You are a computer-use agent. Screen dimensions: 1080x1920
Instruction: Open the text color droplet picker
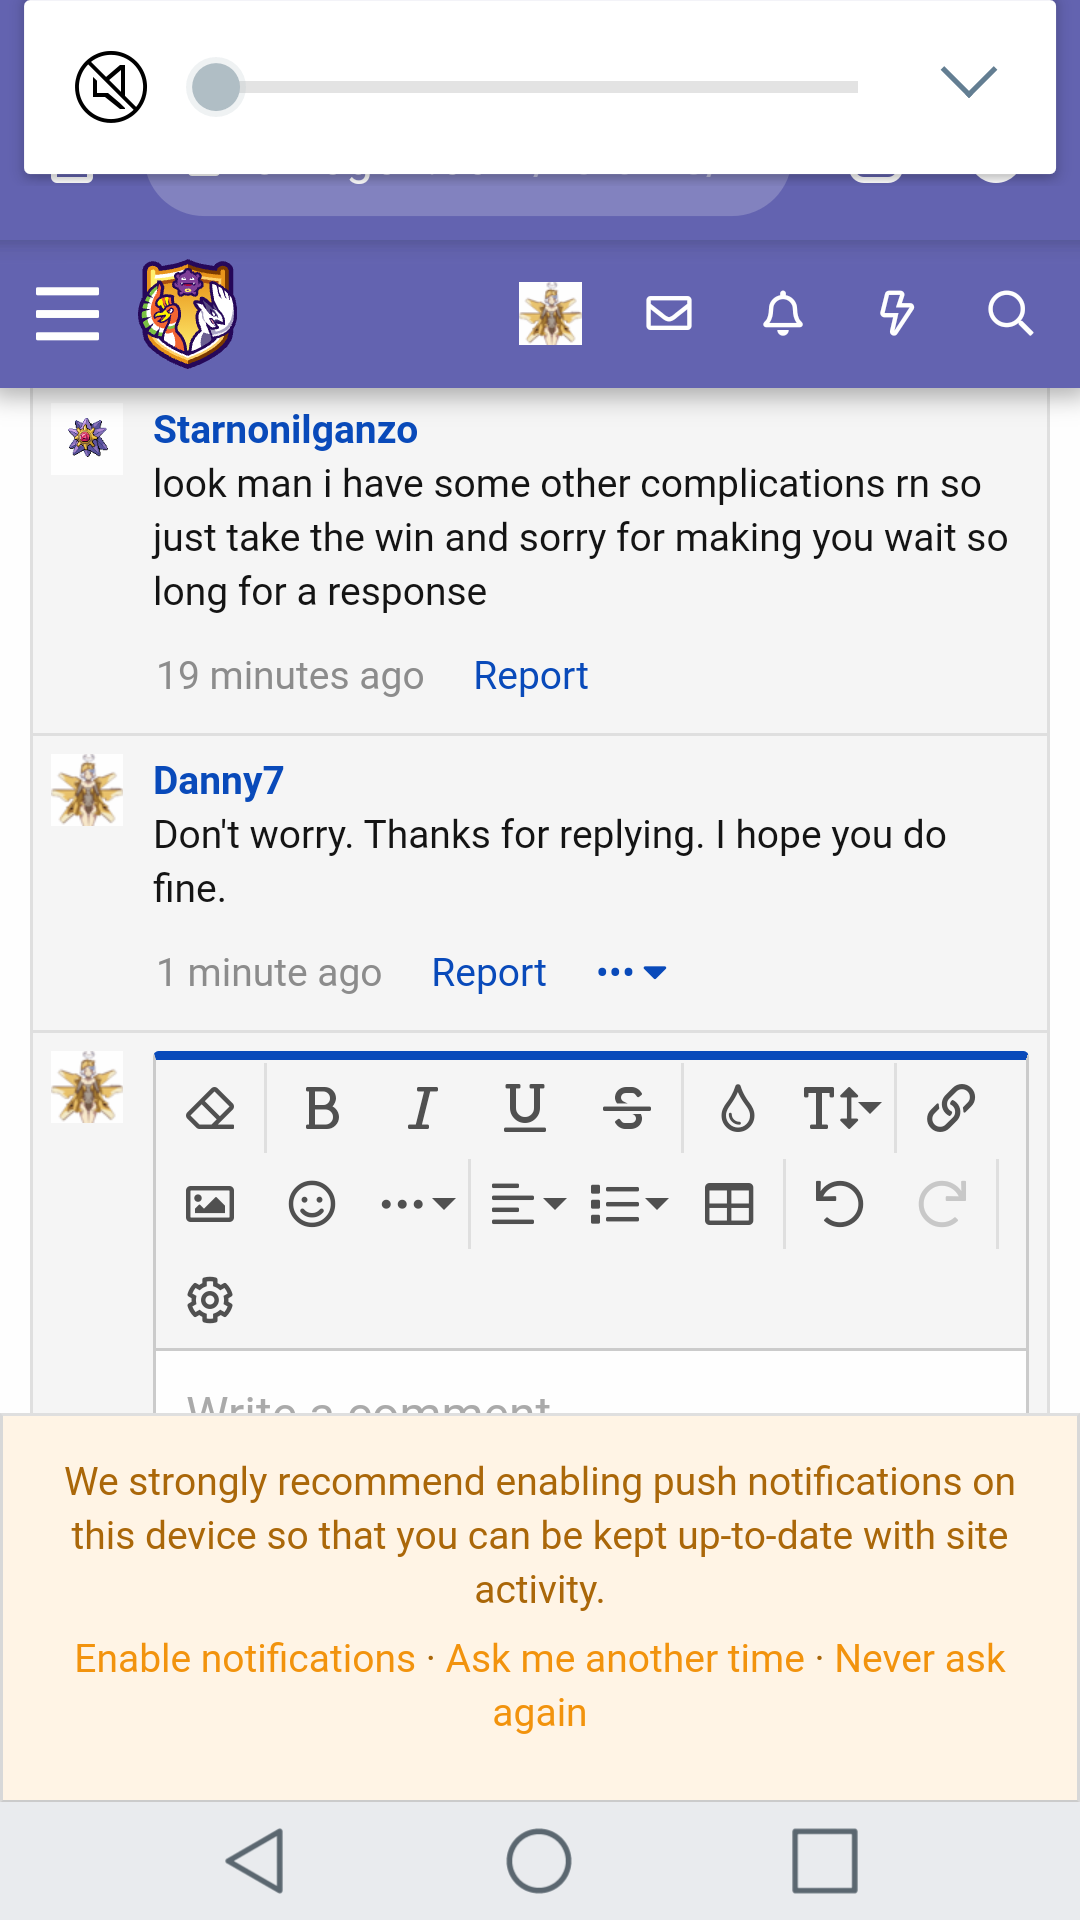click(738, 1108)
